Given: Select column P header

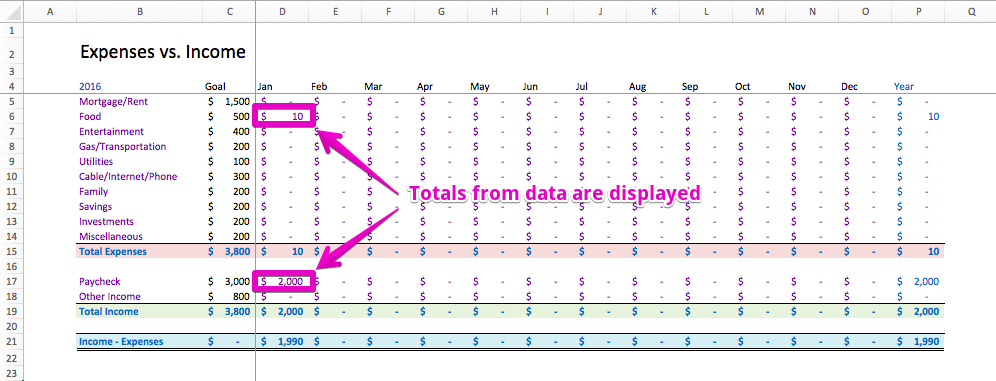Looking at the screenshot, I should (917, 11).
